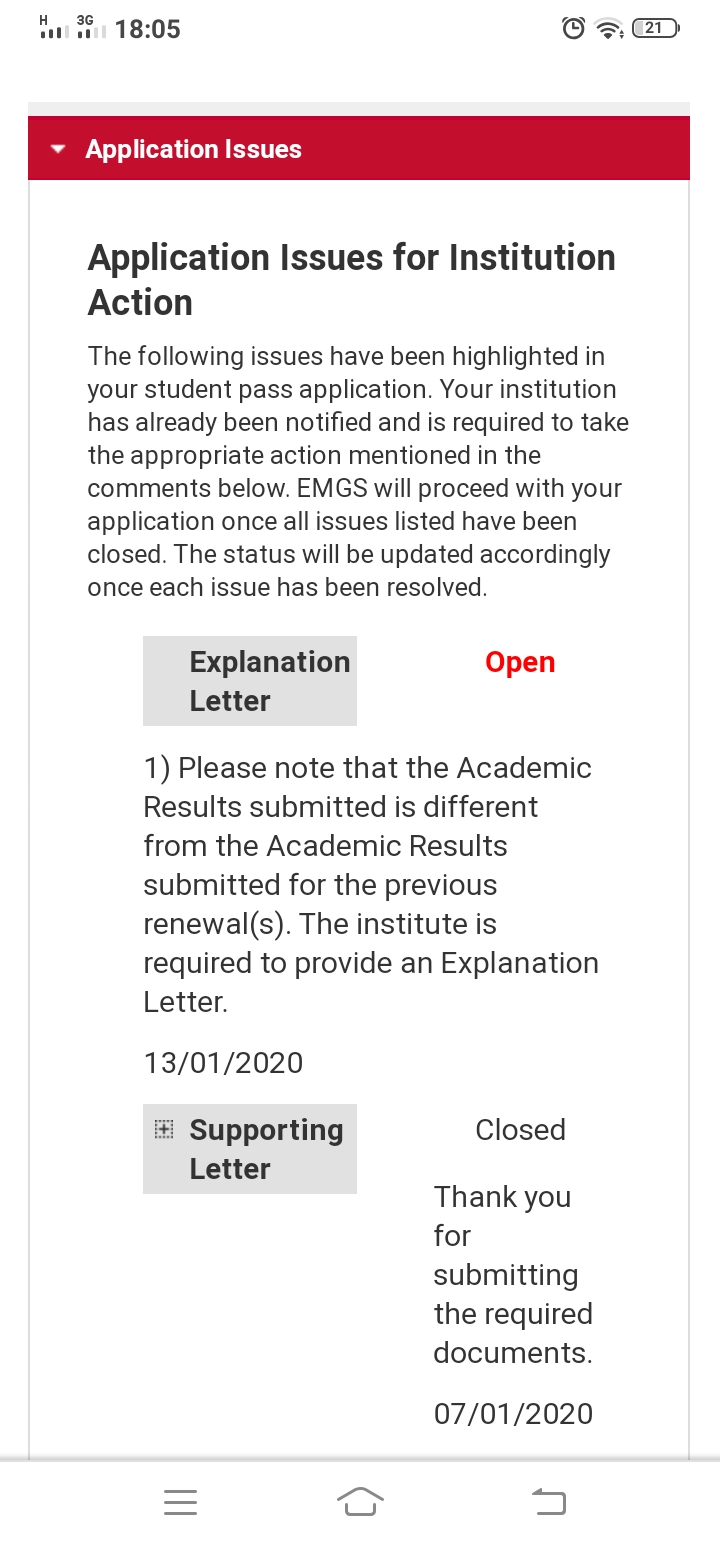Expand the Supporting Letter plus icon

(x=164, y=1130)
